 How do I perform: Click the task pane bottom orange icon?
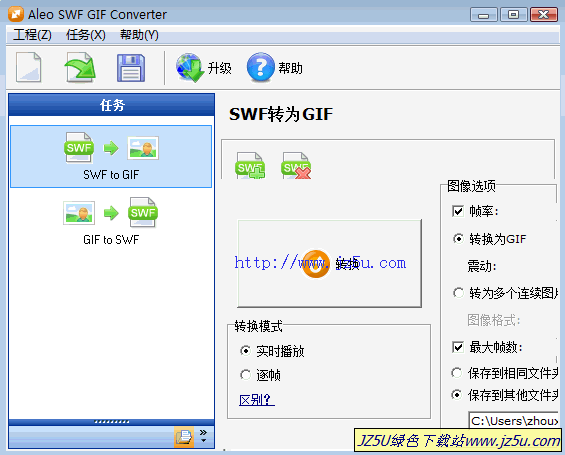tap(184, 437)
